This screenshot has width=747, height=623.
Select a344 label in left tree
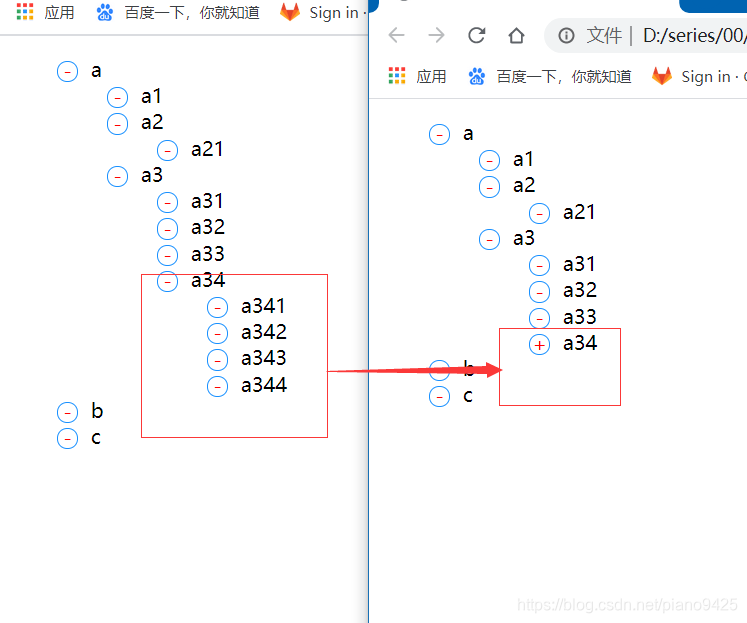tap(263, 385)
